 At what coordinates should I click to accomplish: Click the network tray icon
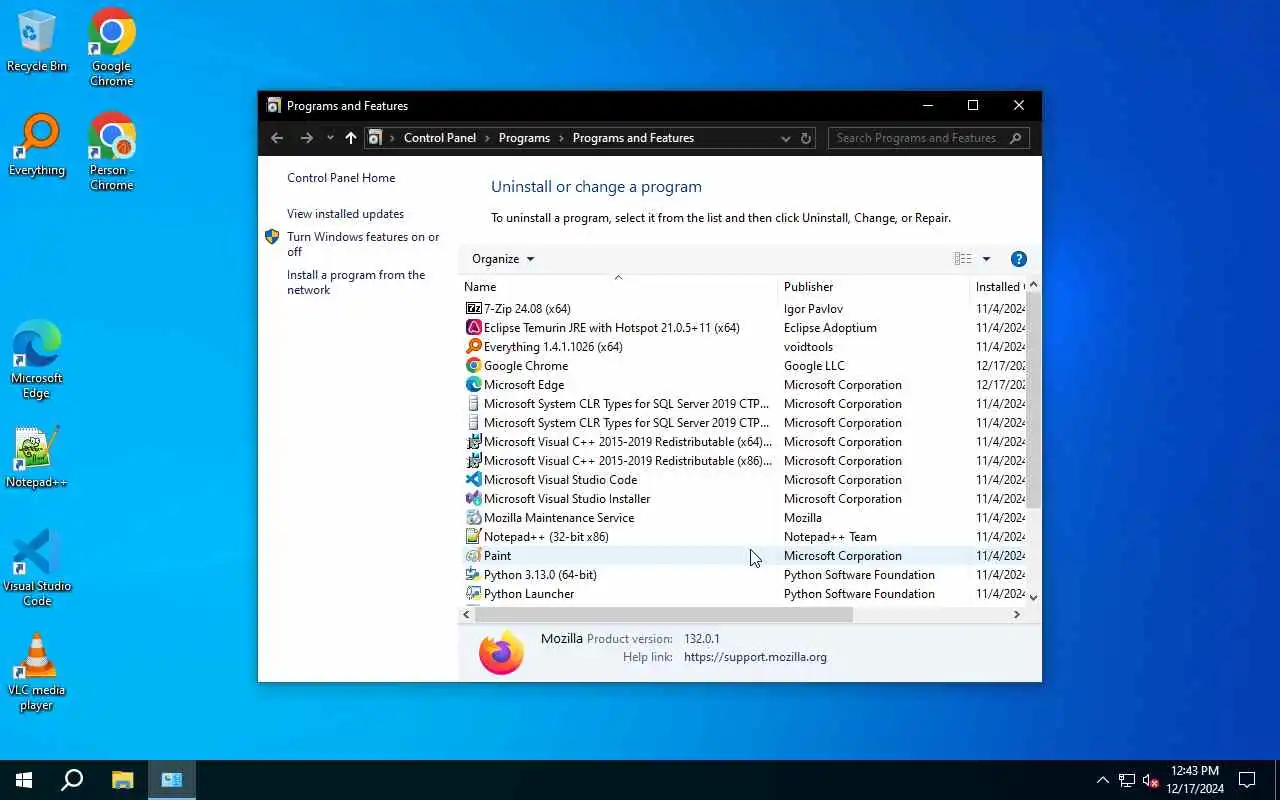[1127, 780]
